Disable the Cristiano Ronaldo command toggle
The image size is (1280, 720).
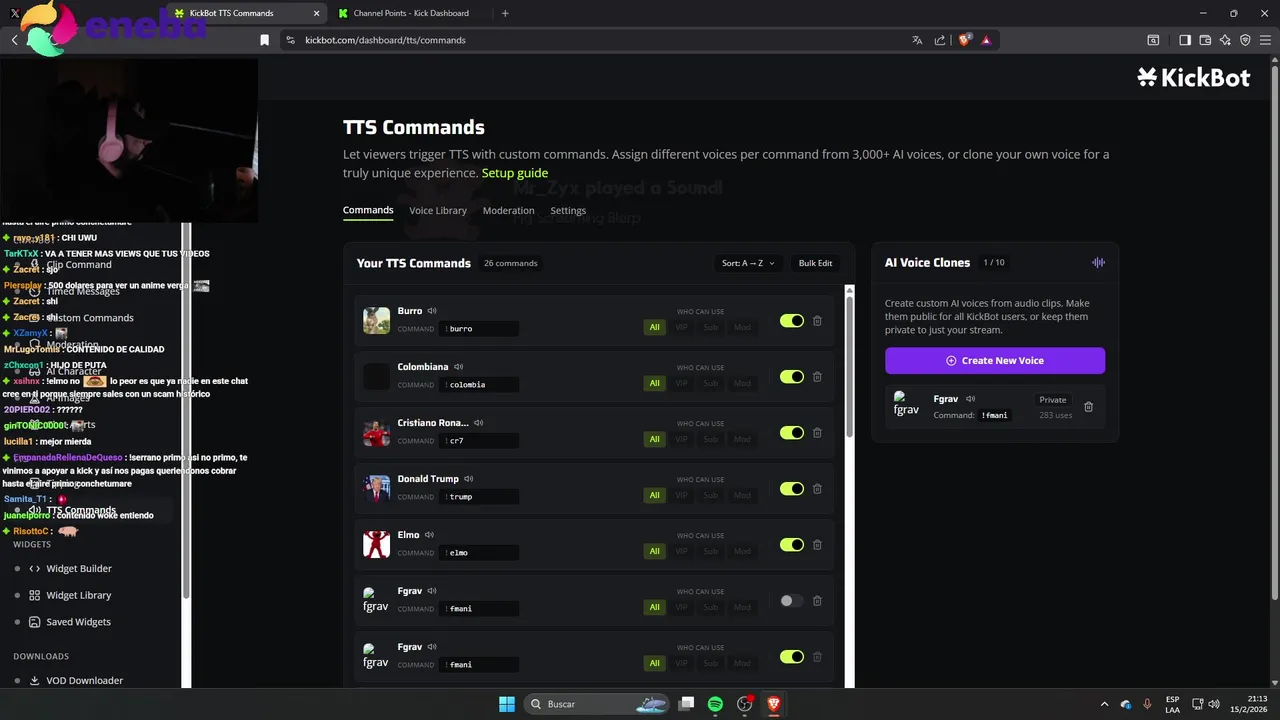pos(792,433)
